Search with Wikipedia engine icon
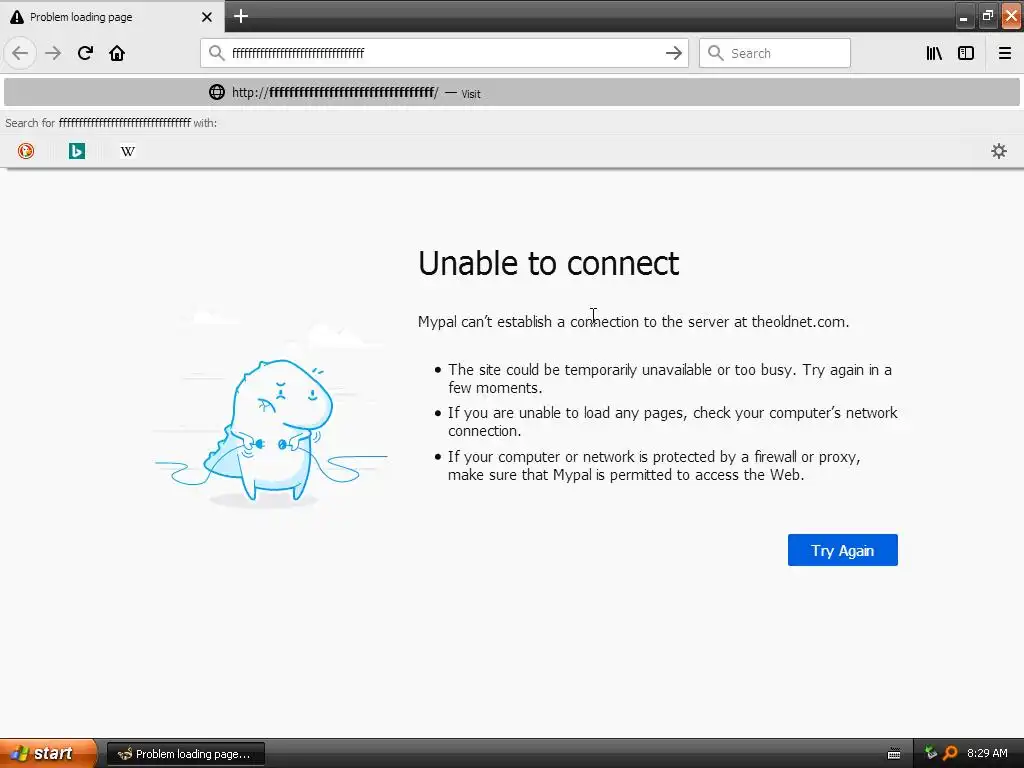The width and height of the screenshot is (1024, 768). click(128, 151)
